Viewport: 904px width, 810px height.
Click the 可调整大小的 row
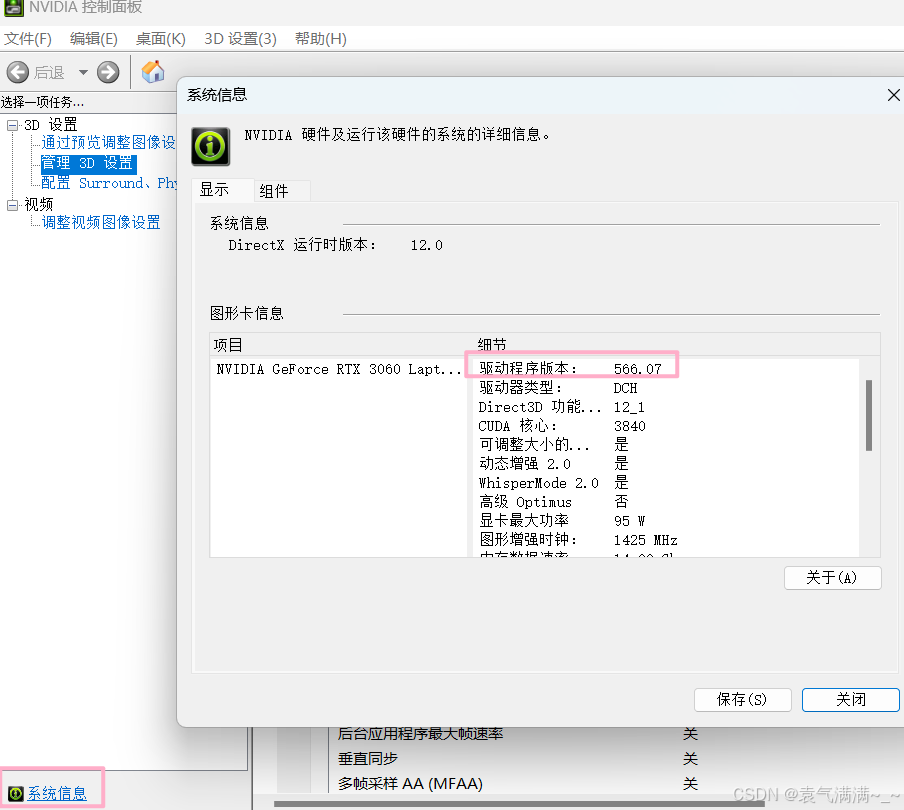coord(553,444)
